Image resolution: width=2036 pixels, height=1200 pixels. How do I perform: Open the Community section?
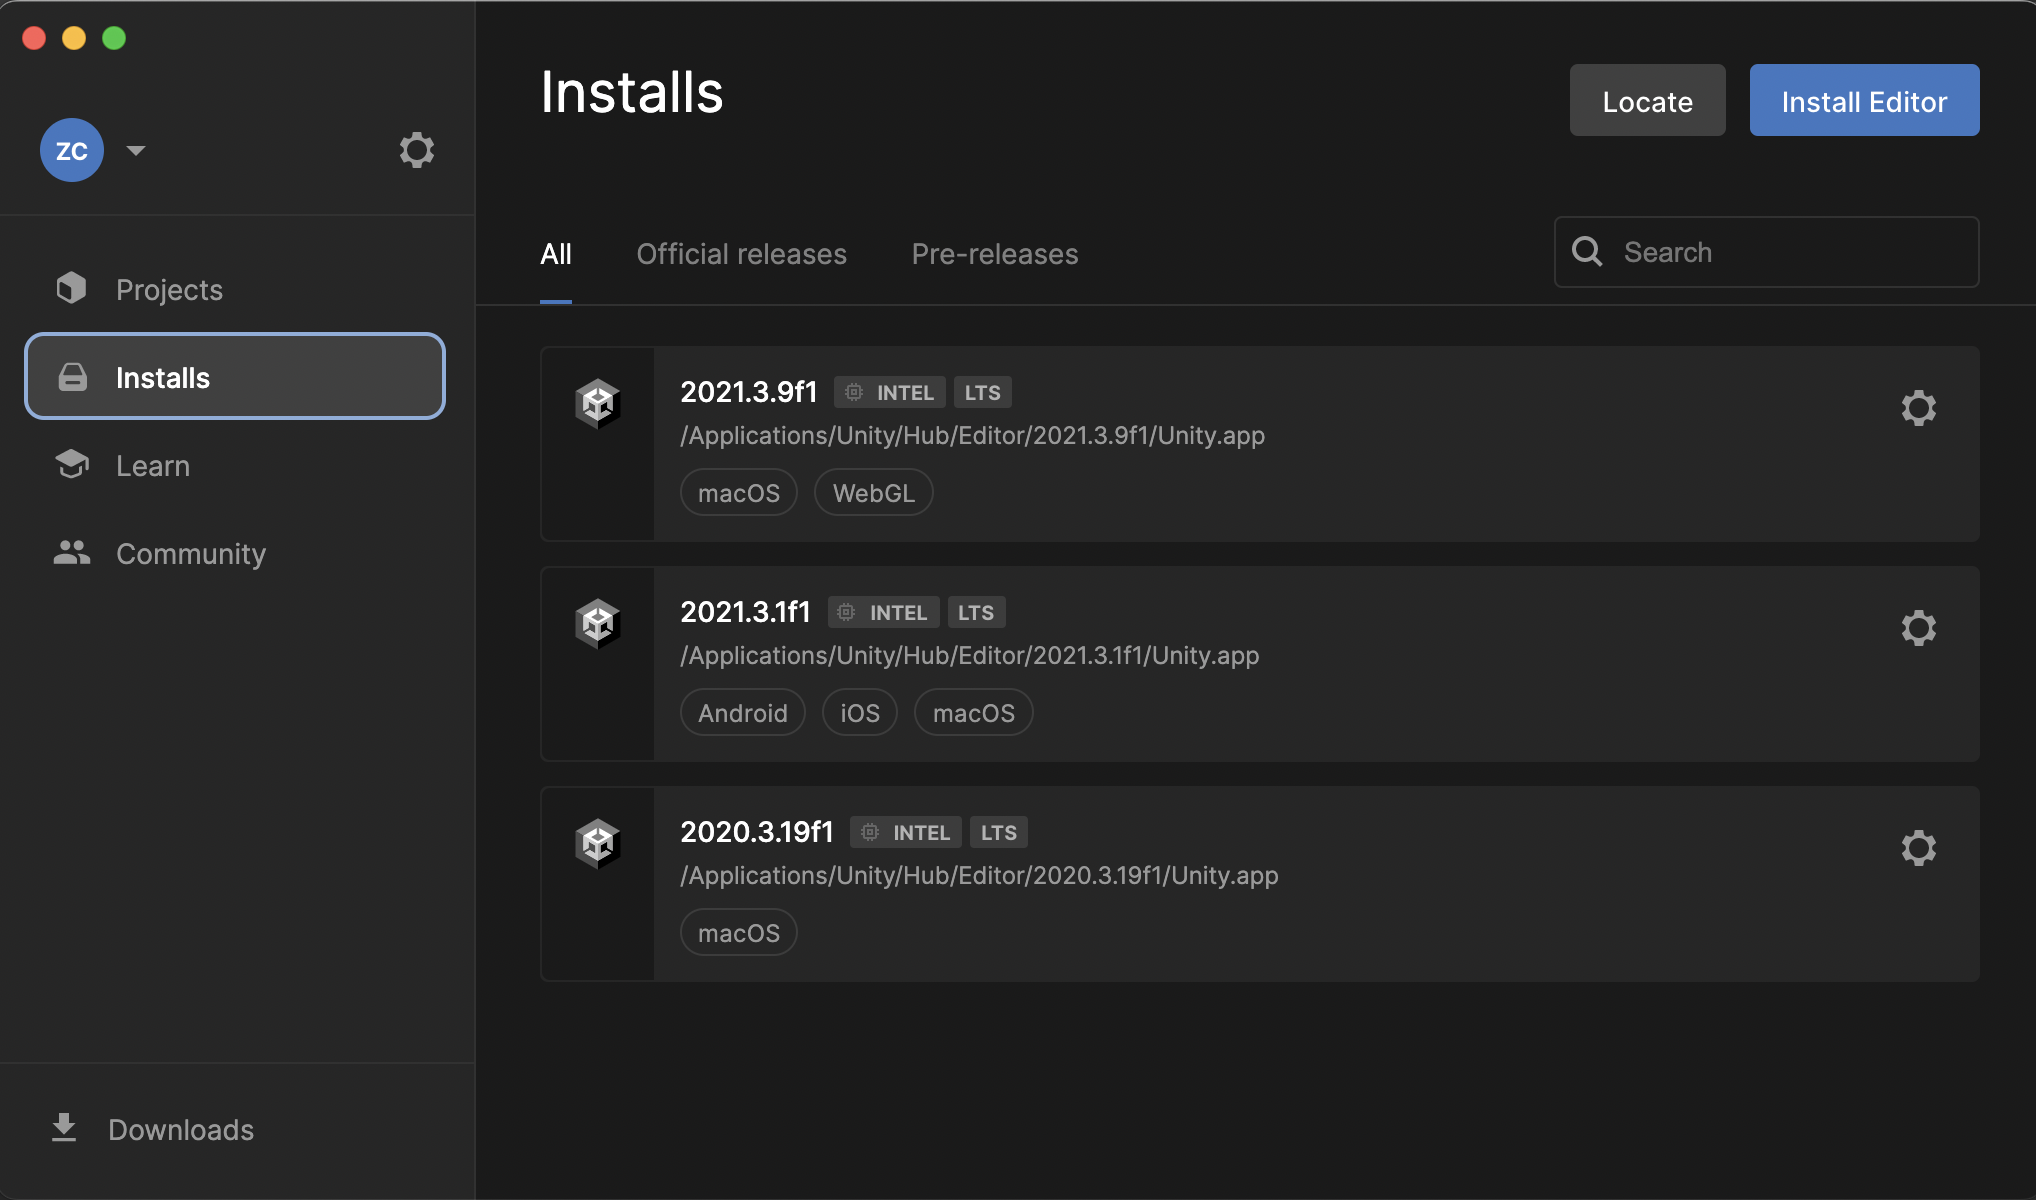click(x=190, y=554)
